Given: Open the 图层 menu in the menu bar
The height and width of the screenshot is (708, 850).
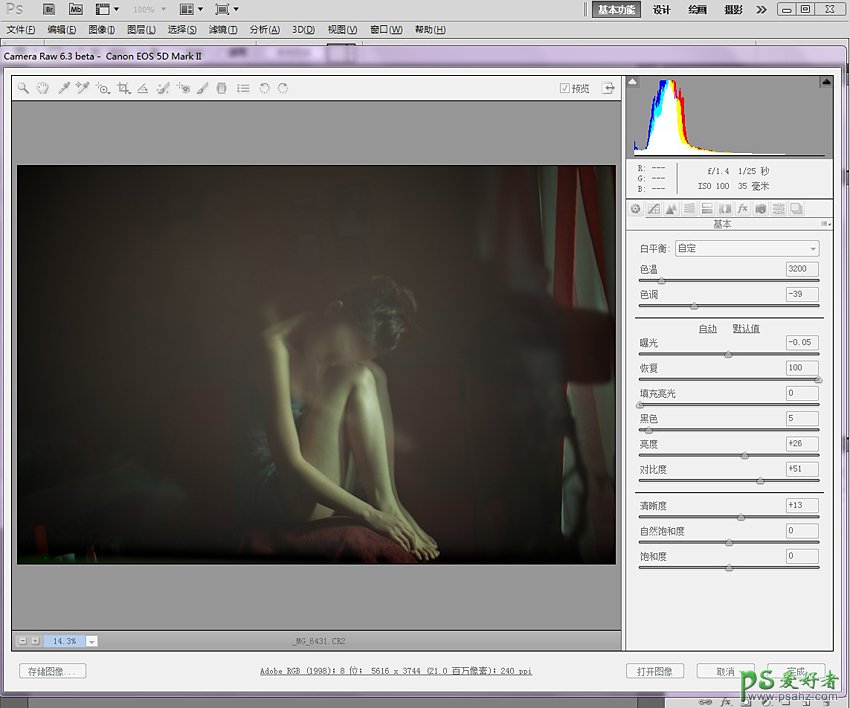Looking at the screenshot, I should click(x=141, y=30).
